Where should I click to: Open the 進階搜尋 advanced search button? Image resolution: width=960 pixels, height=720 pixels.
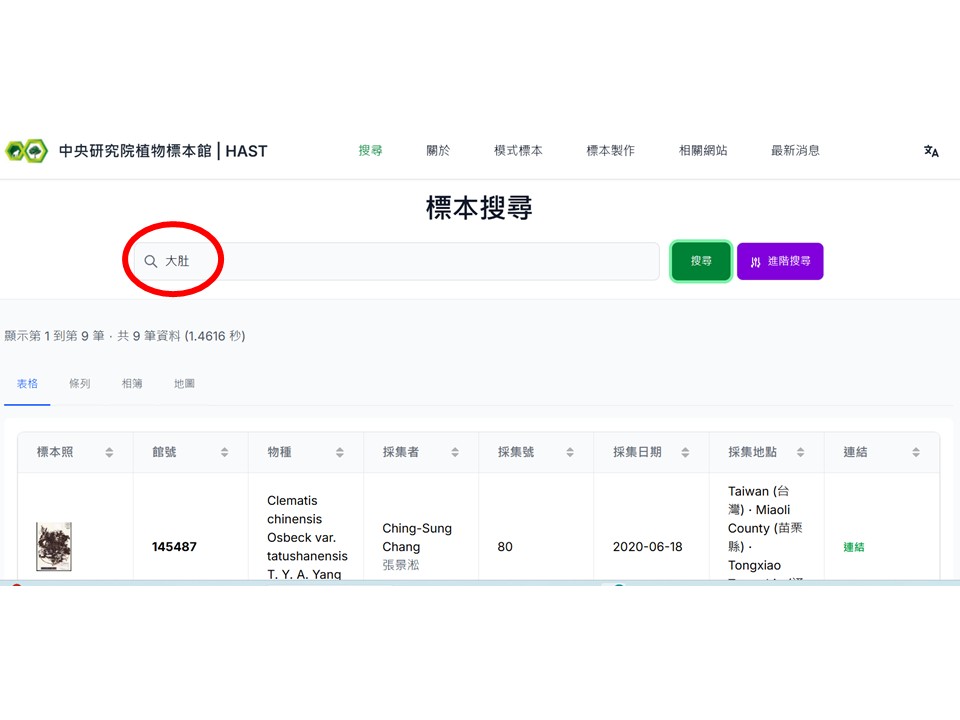tap(780, 261)
